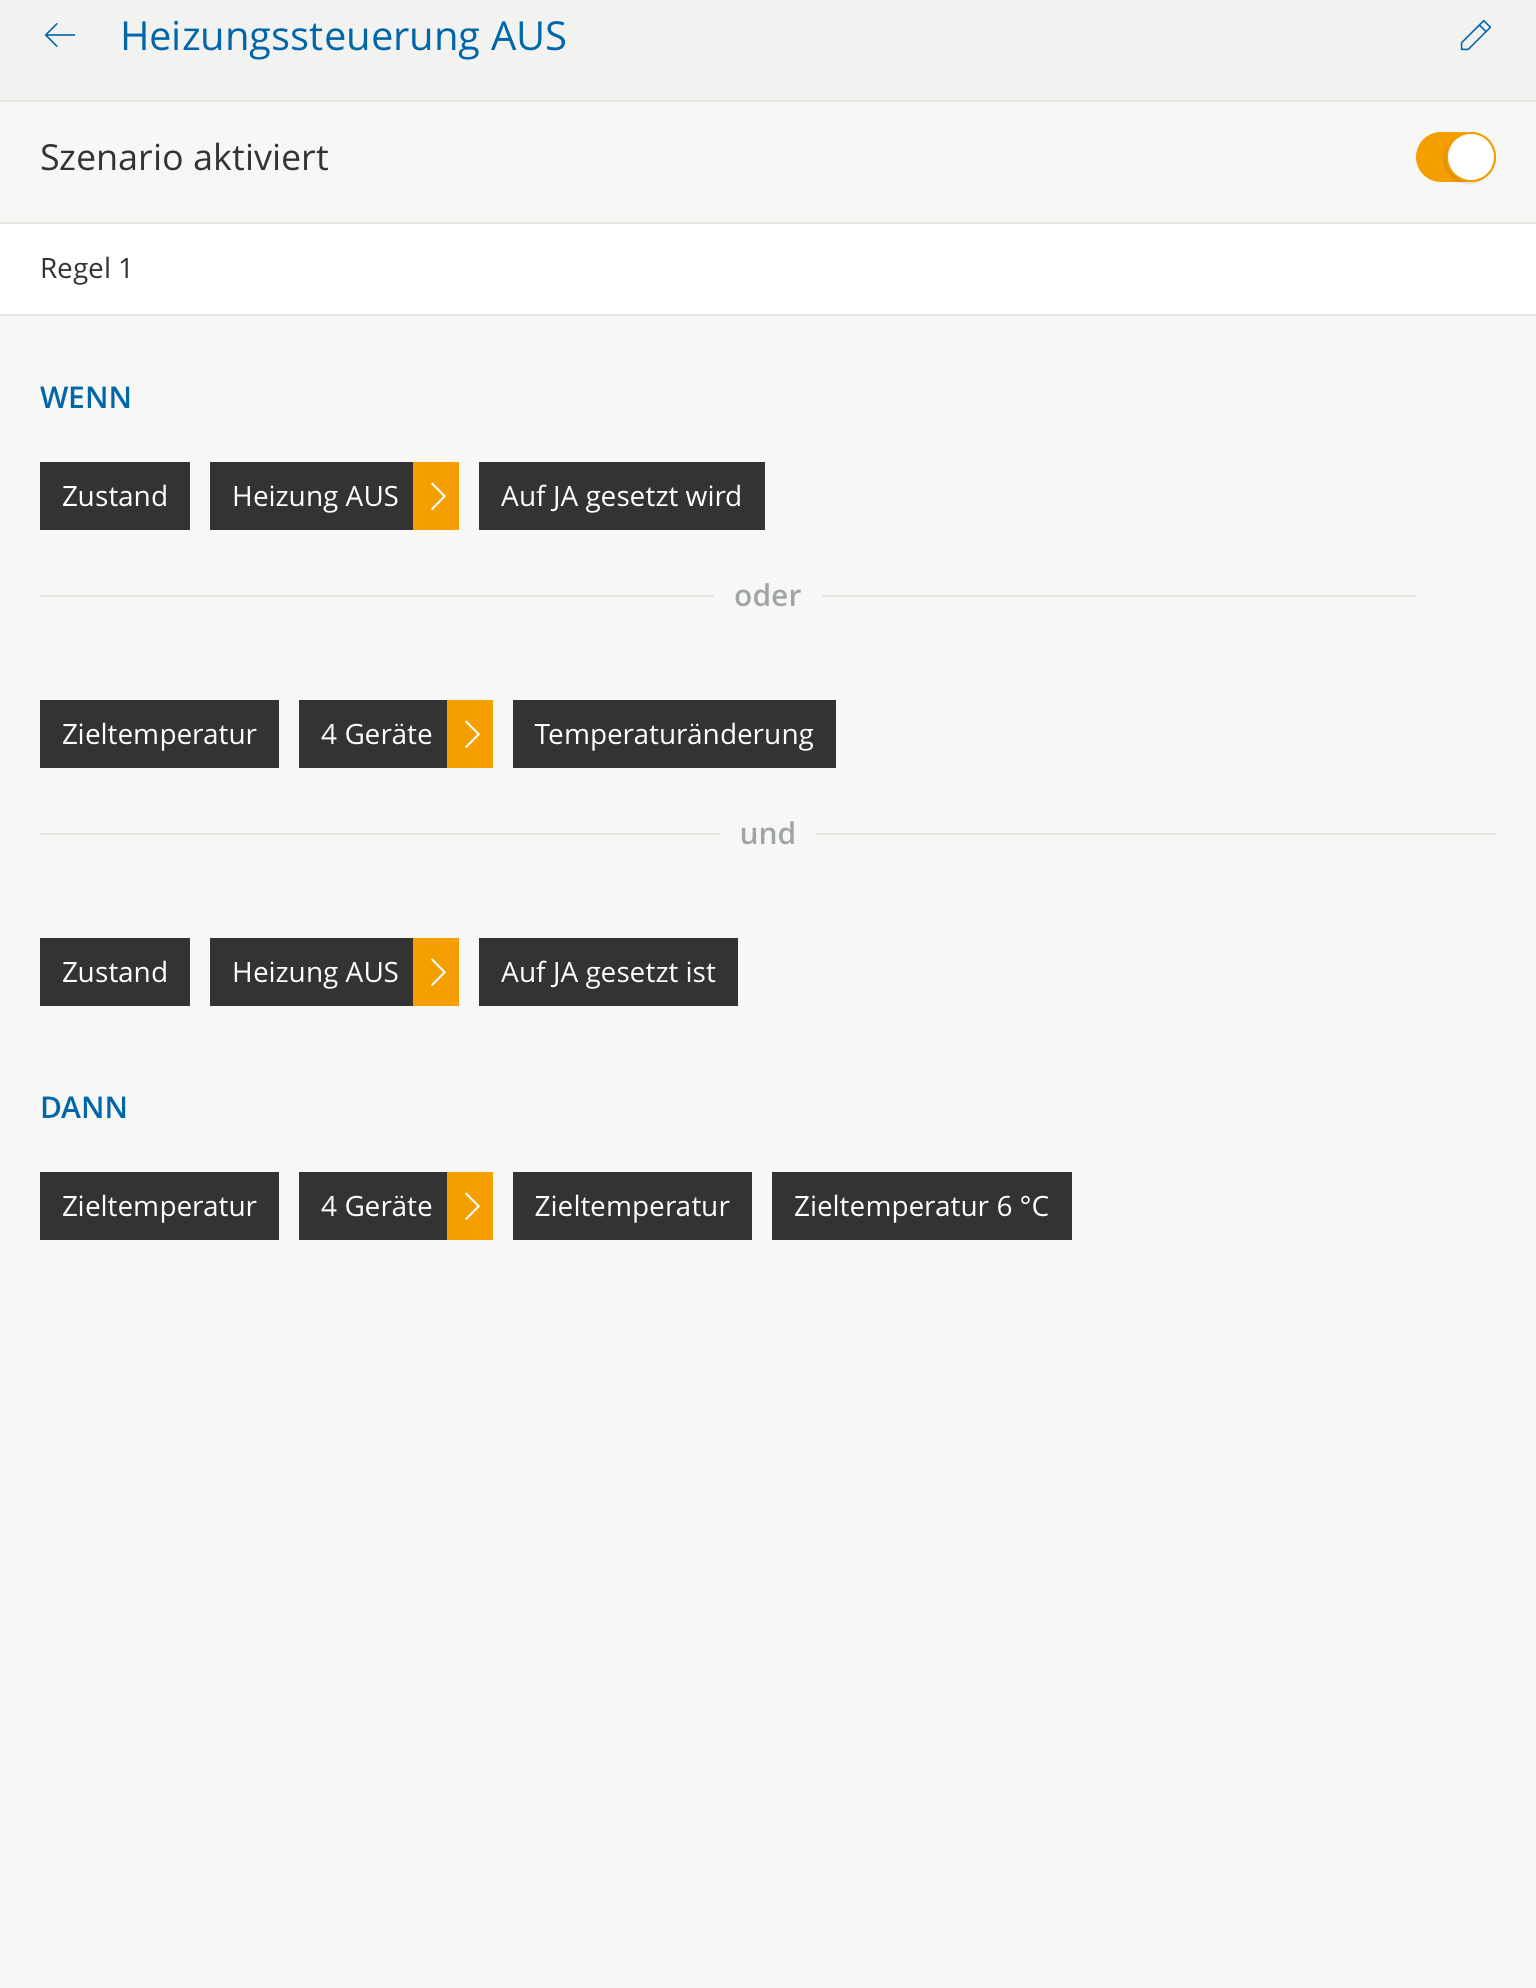Disable the Szenario aktiviert toggle
Image resolution: width=1536 pixels, height=1988 pixels.
click(x=1455, y=158)
